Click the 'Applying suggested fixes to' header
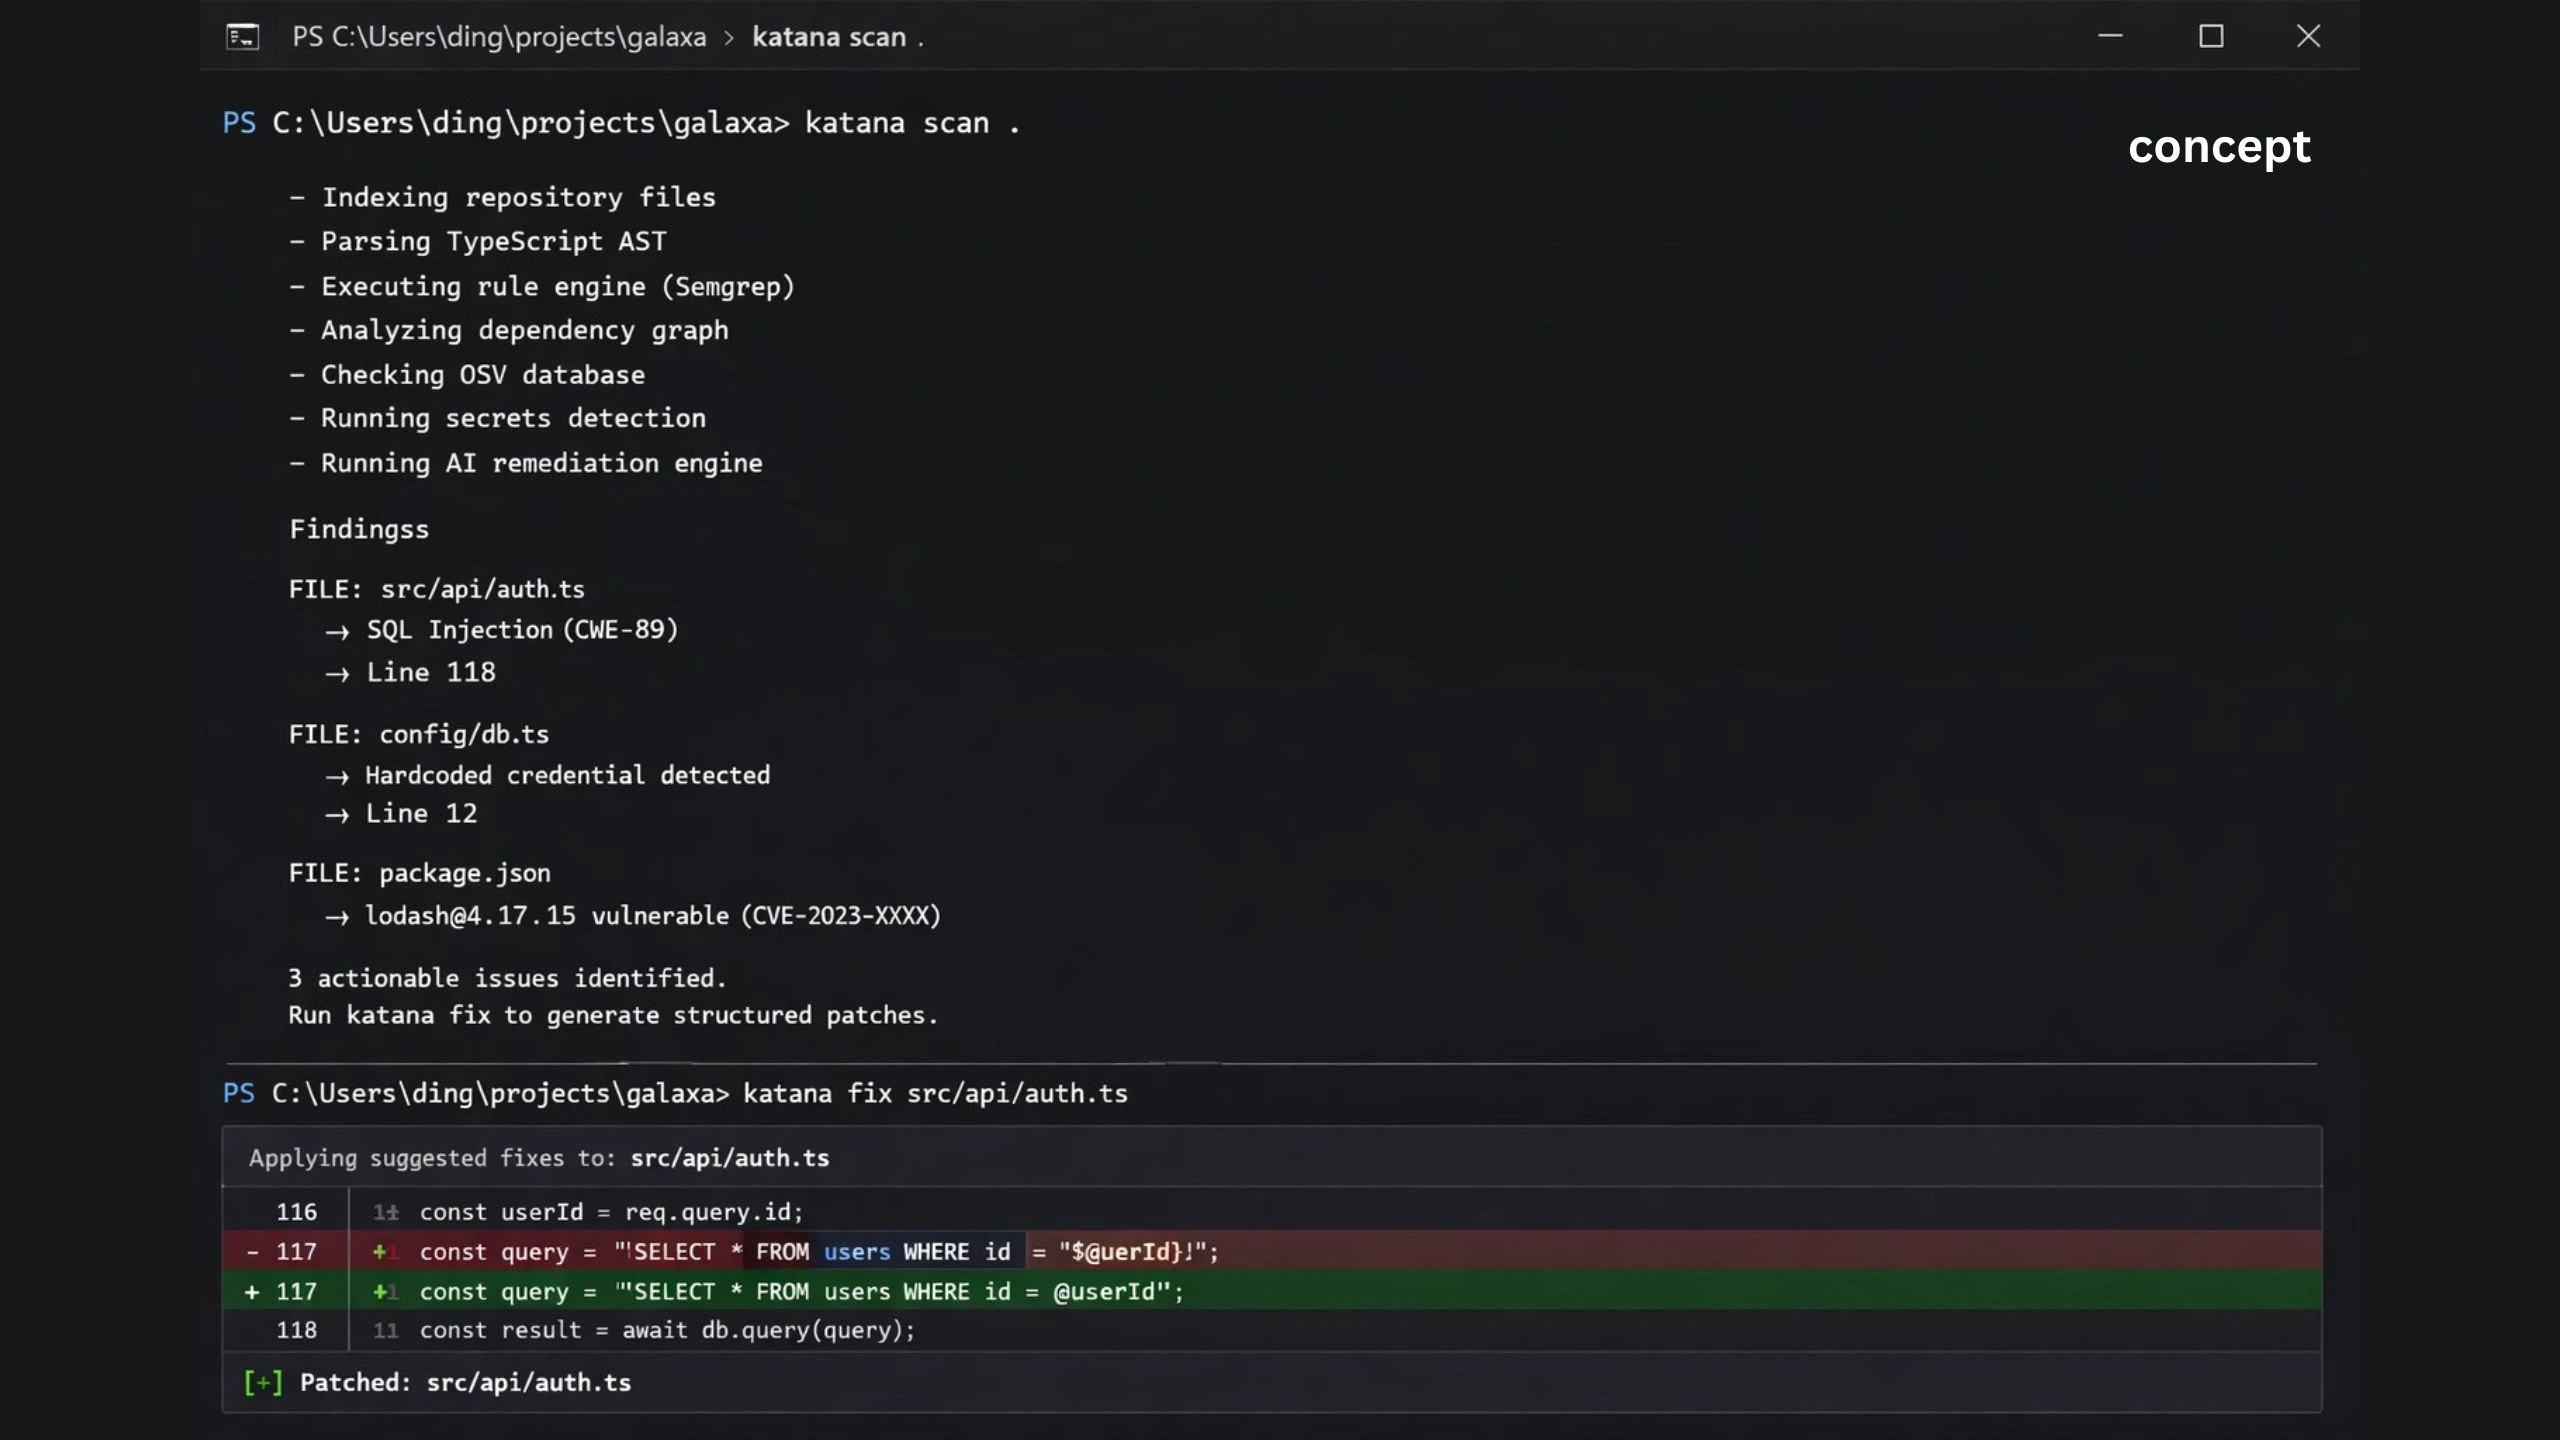The height and width of the screenshot is (1440, 2560). (539, 1158)
